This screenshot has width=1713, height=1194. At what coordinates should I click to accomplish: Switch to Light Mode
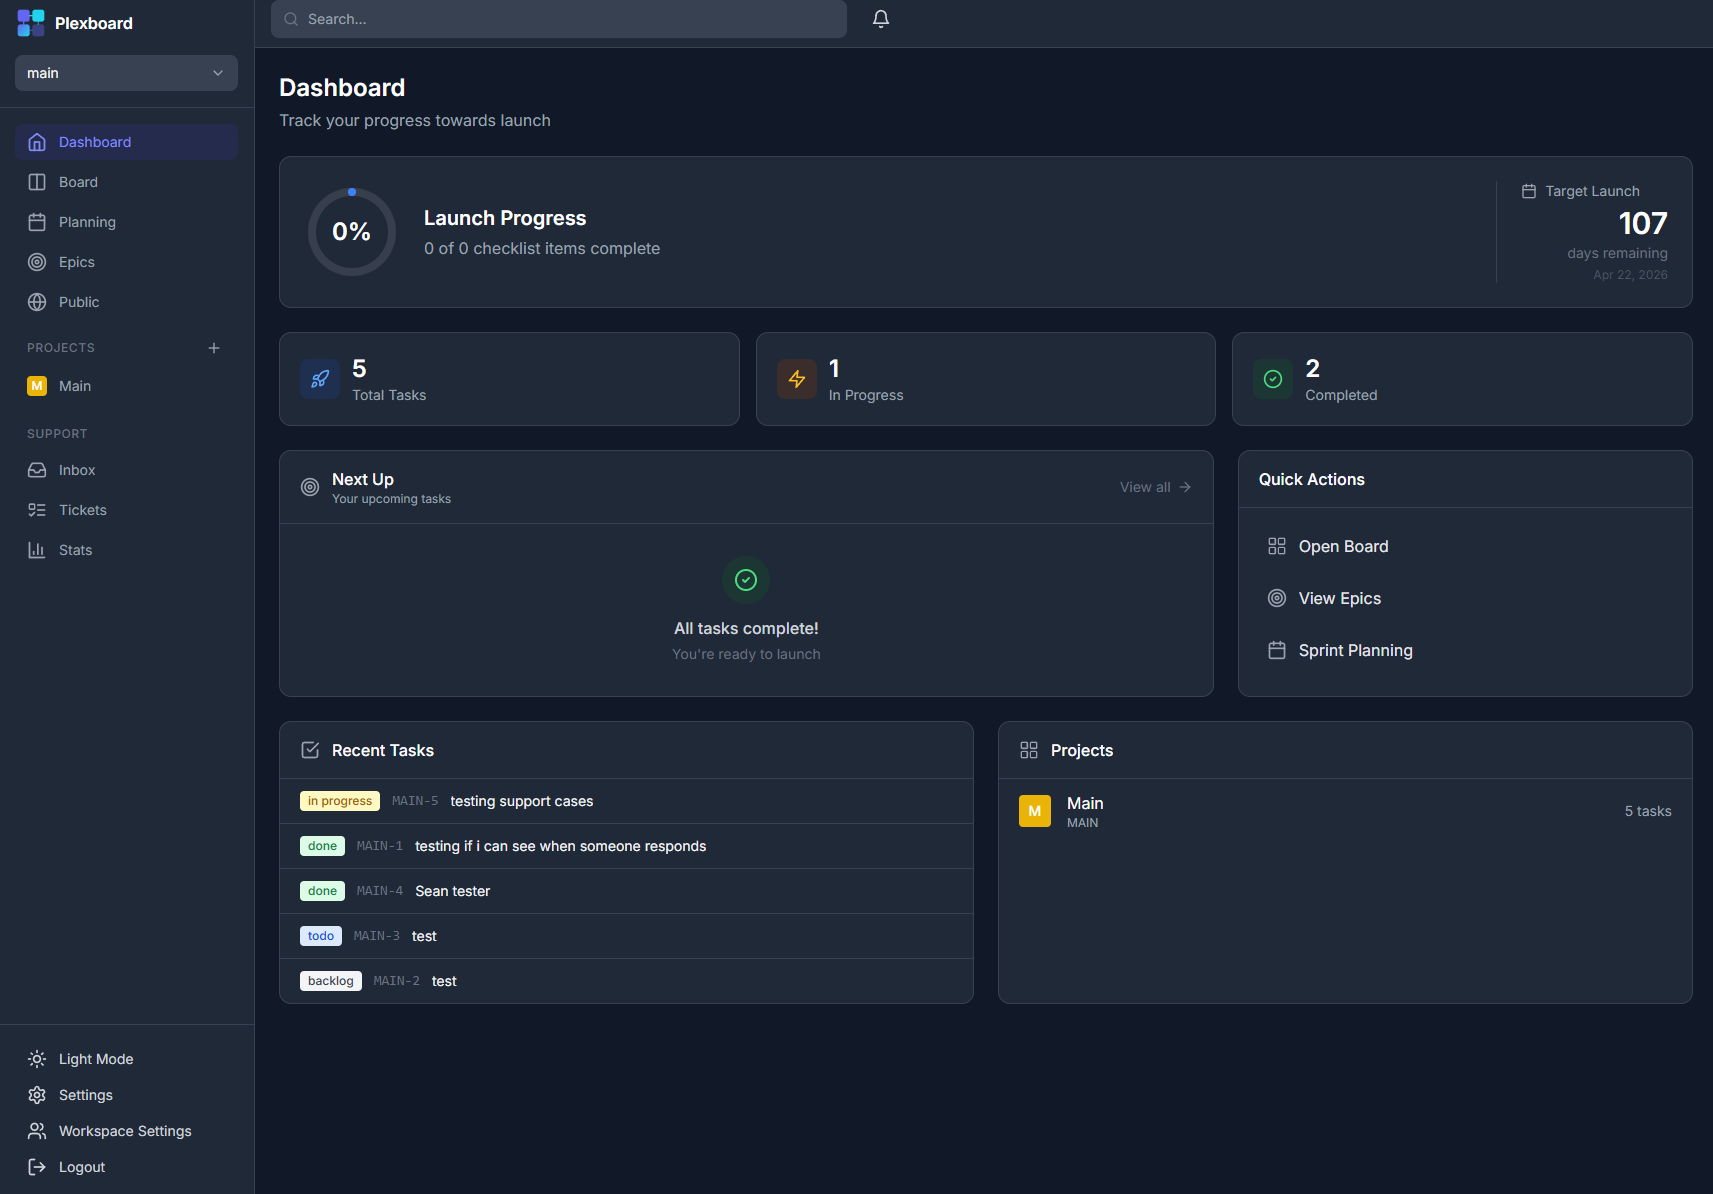95,1058
